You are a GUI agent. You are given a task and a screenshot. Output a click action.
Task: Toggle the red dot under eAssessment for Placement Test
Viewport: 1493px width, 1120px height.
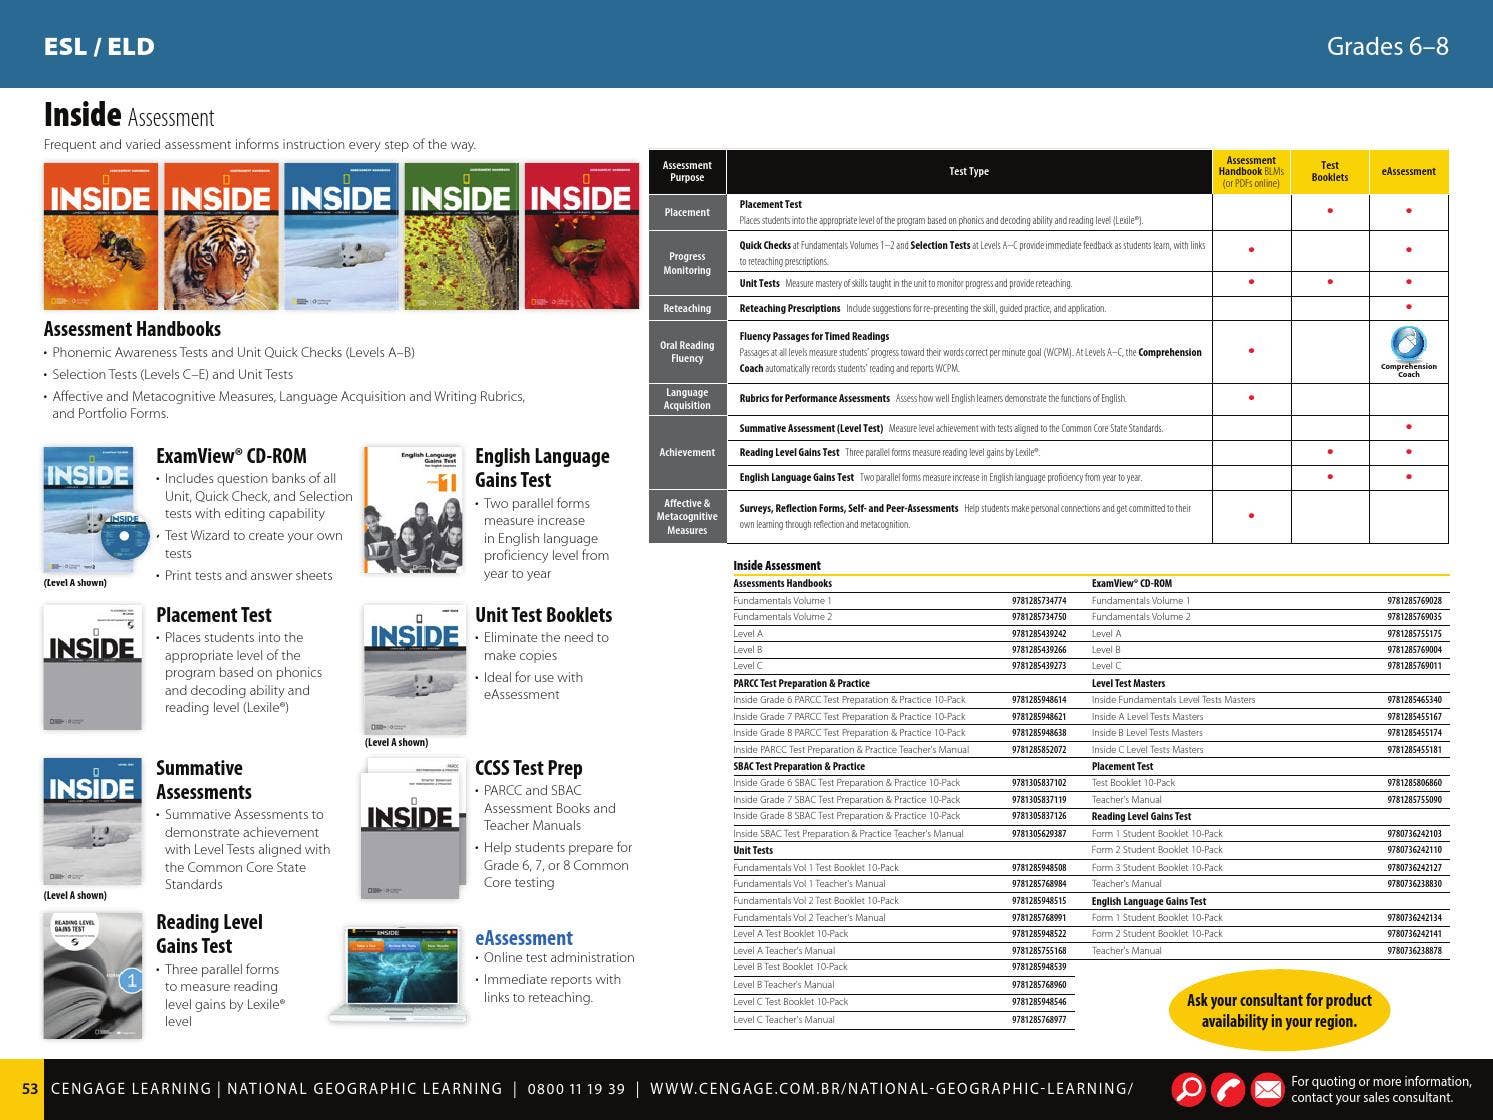click(x=1407, y=211)
